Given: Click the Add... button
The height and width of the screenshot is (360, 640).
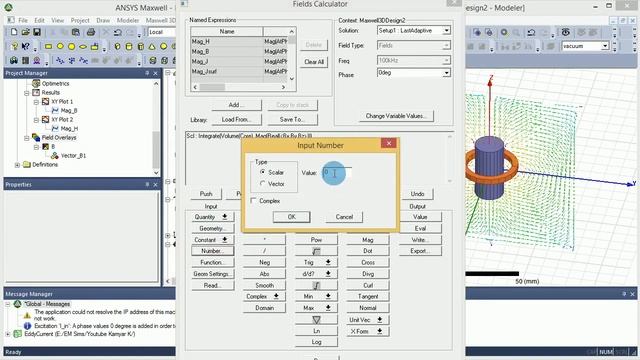Looking at the screenshot, I should coord(236,105).
